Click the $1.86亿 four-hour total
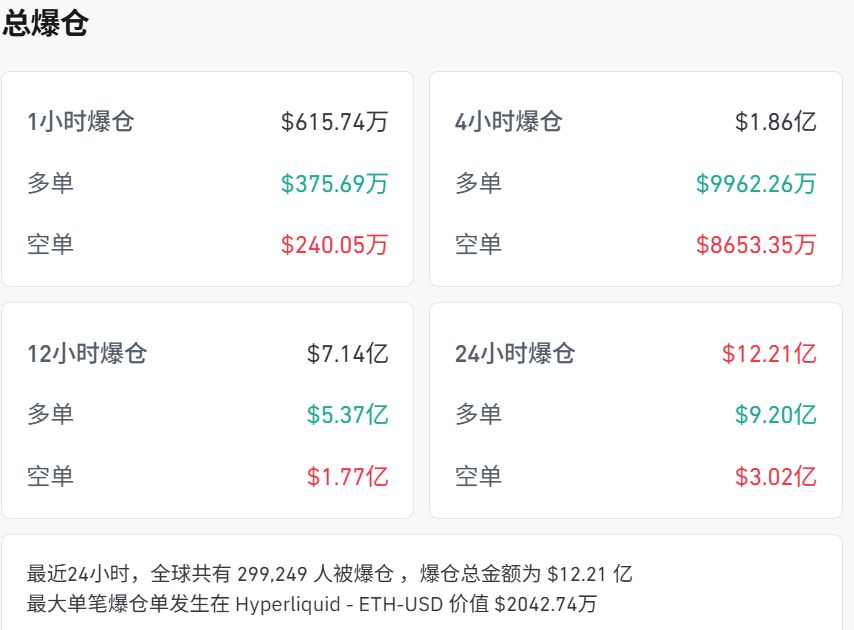 click(x=775, y=123)
